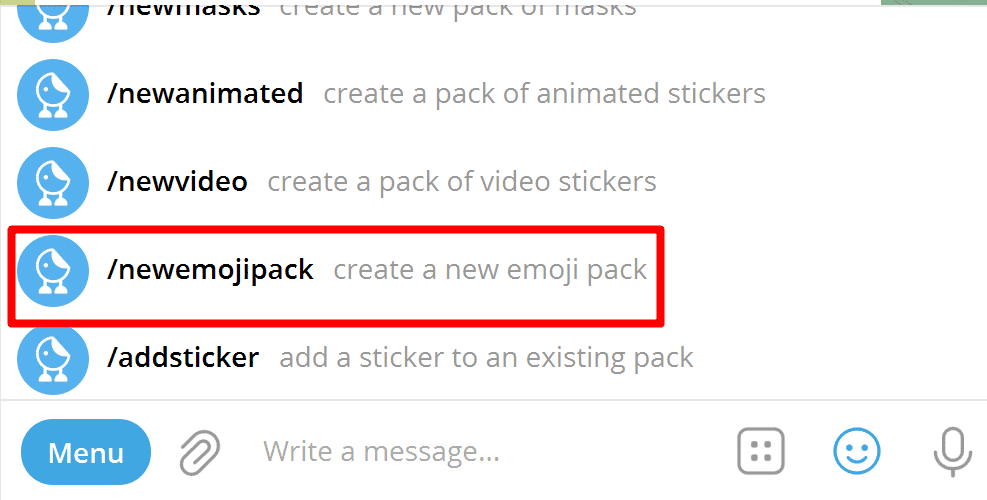987x500 pixels.
Task: Open the bot keyboard four-dot icon
Action: coord(761,451)
